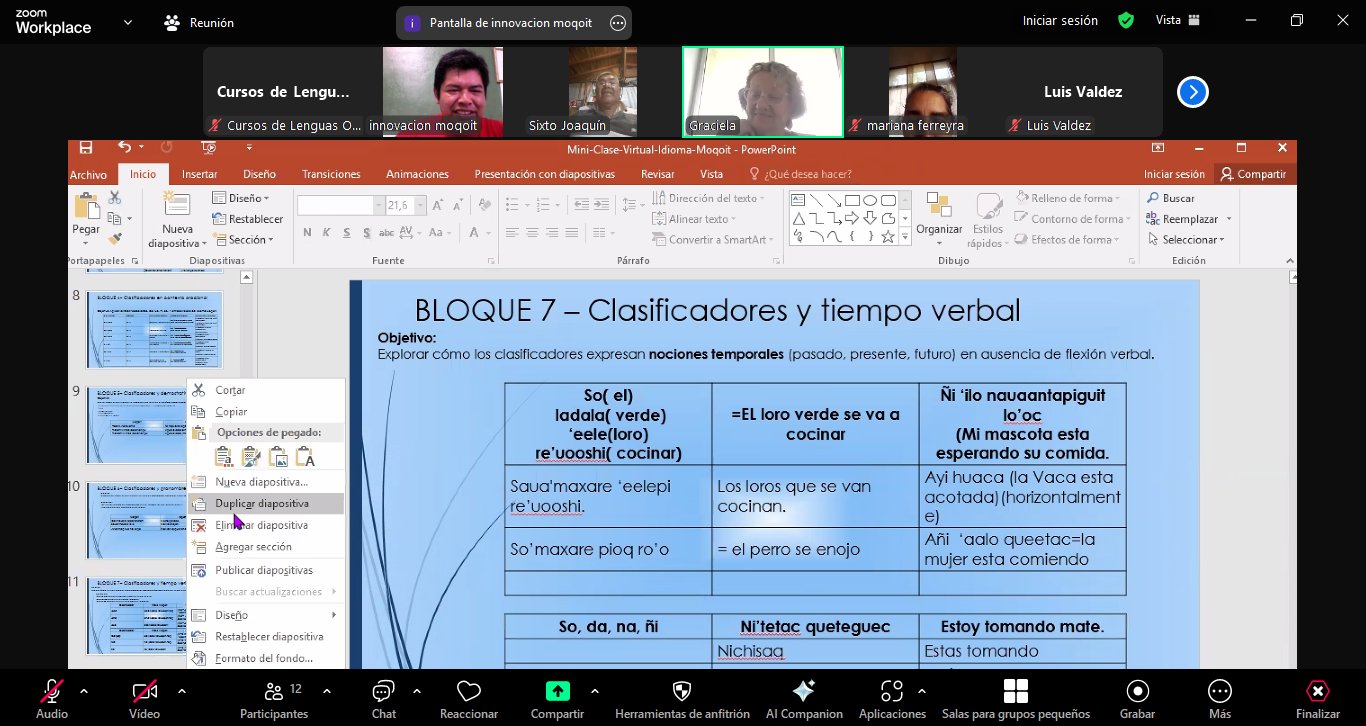Screen dimensions: 1366x726
Task: Open Herramientas de anfitrión shield icon
Action: [x=682, y=692]
